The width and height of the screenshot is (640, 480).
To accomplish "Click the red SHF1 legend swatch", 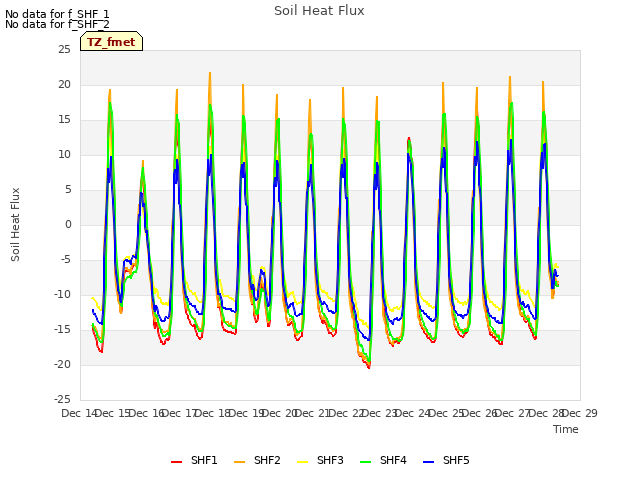I will pos(176,462).
